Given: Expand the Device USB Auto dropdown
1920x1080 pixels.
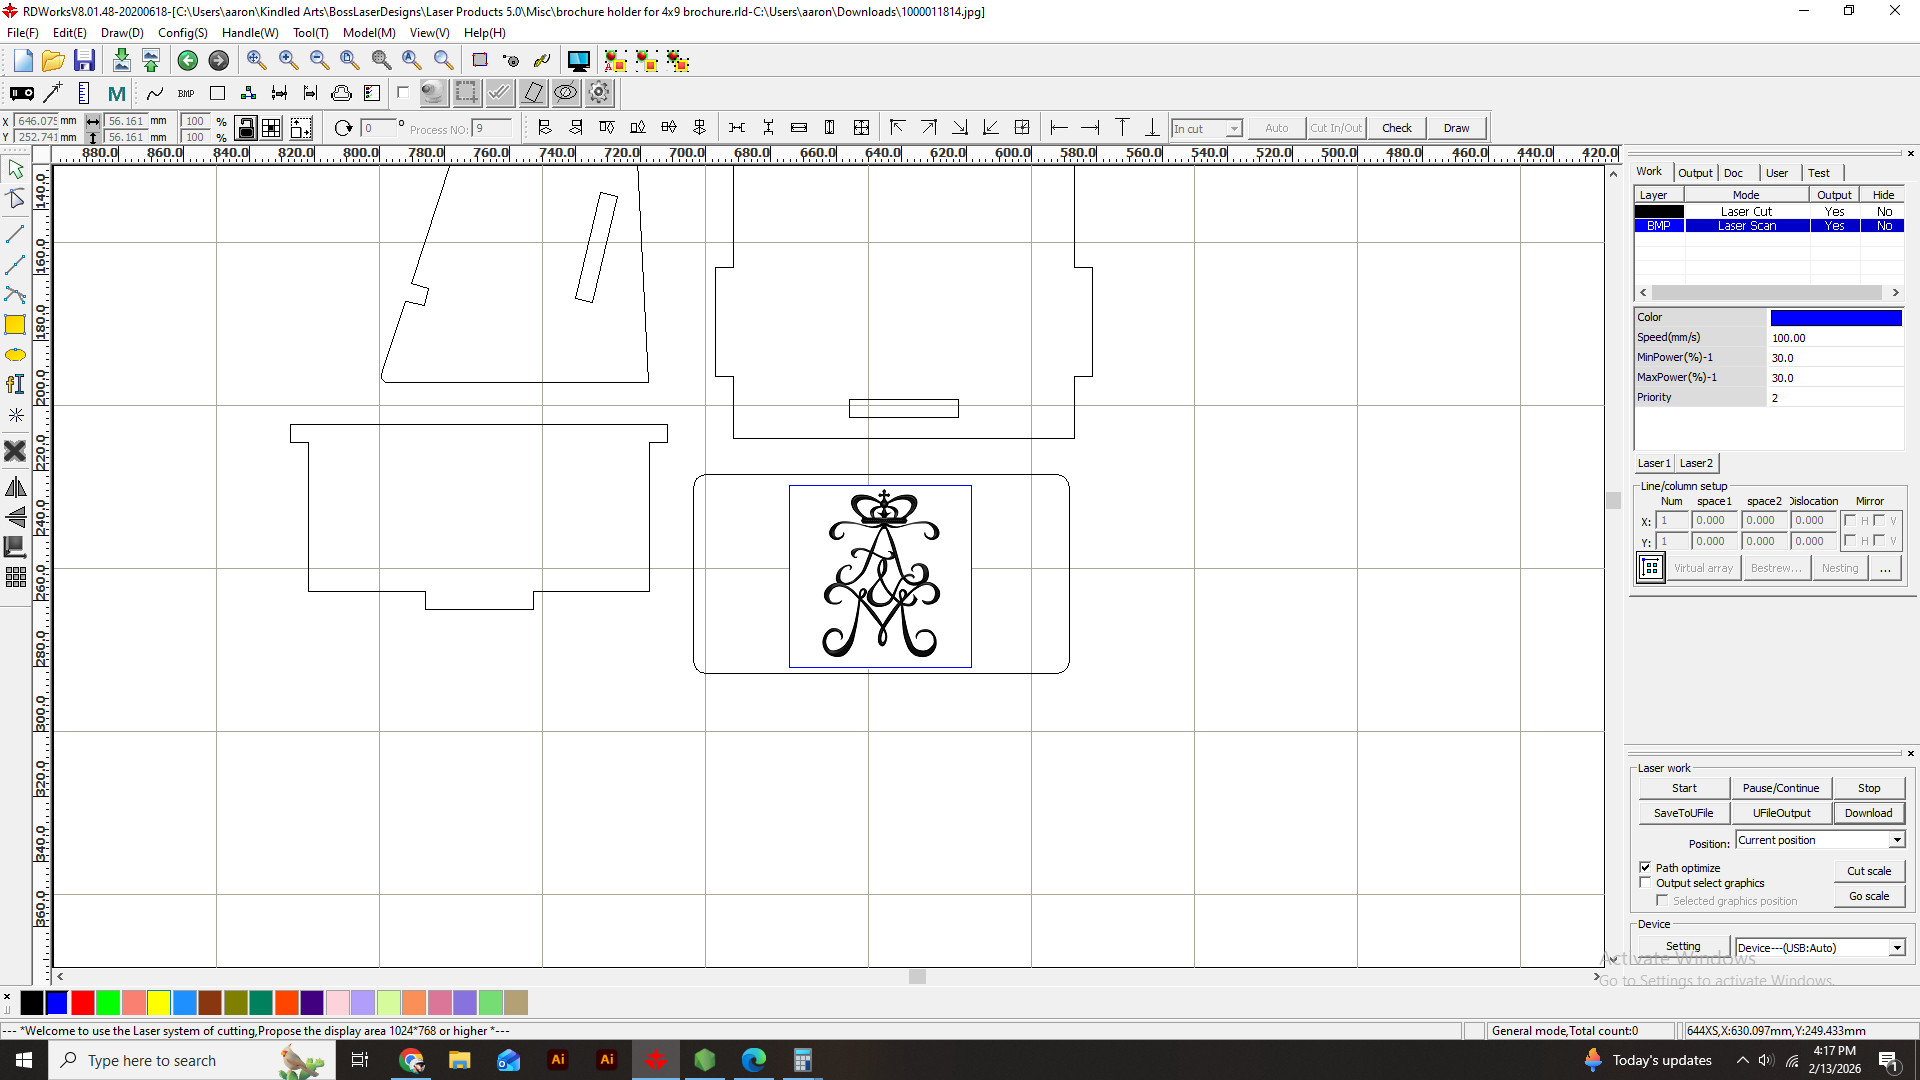Looking at the screenshot, I should [1896, 948].
